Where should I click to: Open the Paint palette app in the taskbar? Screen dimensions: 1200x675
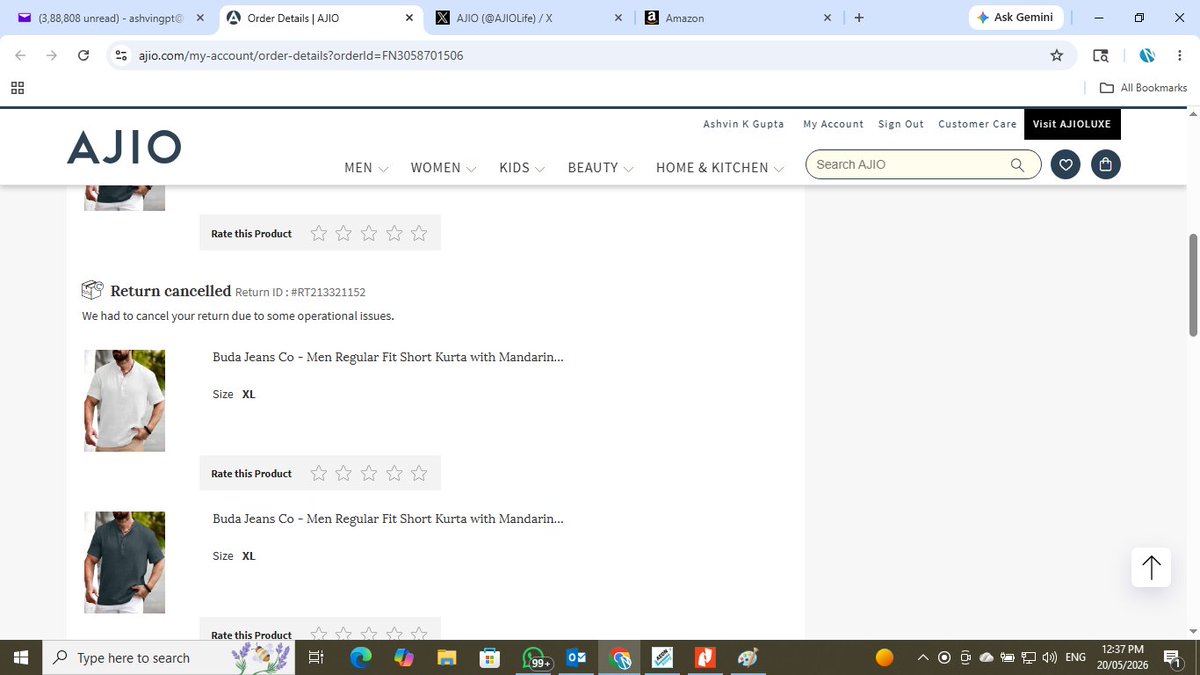pyautogui.click(x=747, y=658)
